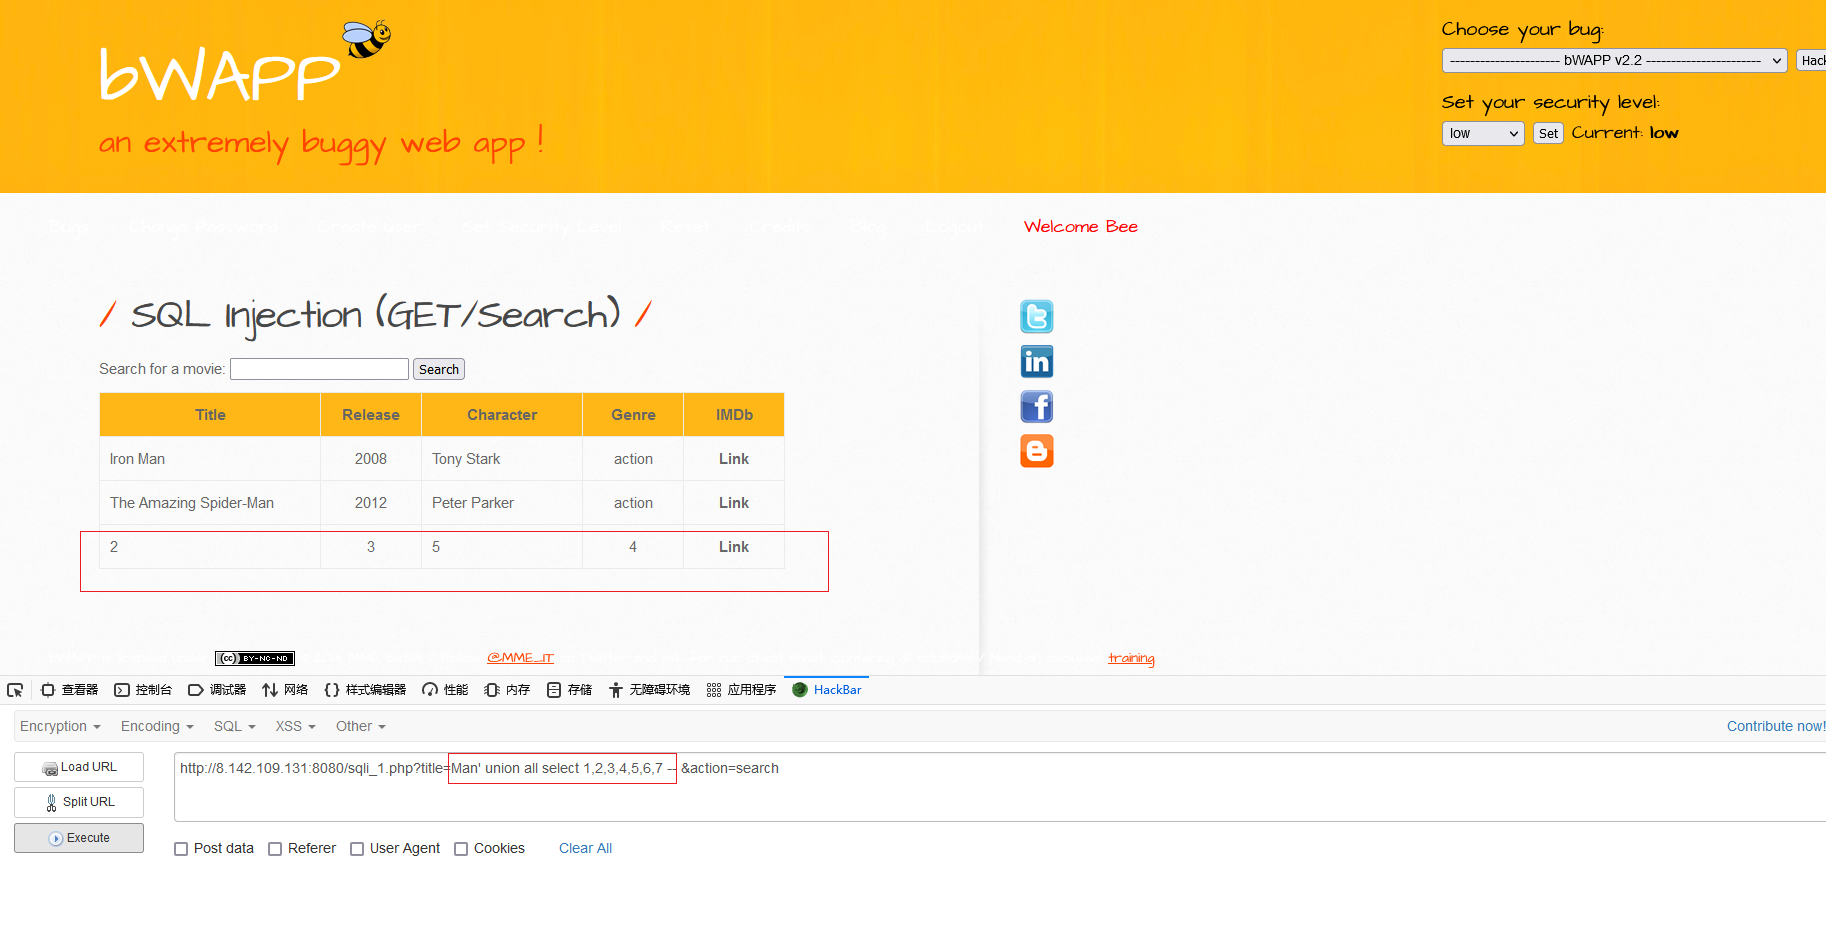Viewport: 1826px width, 926px height.
Task: Click the Clear All link
Action: pyautogui.click(x=585, y=848)
